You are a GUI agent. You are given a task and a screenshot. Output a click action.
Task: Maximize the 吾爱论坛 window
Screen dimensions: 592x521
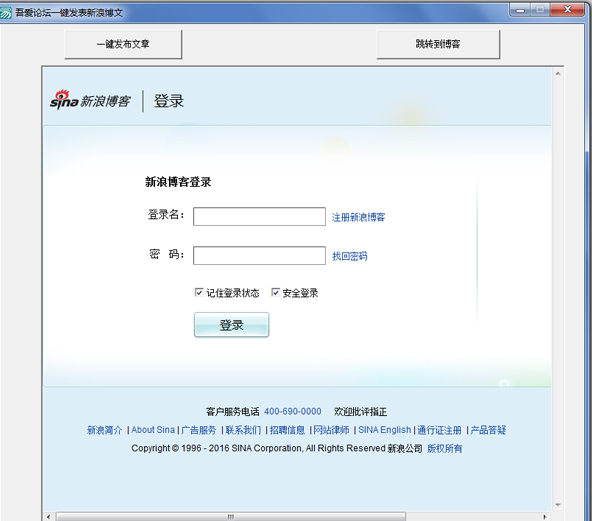click(540, 9)
